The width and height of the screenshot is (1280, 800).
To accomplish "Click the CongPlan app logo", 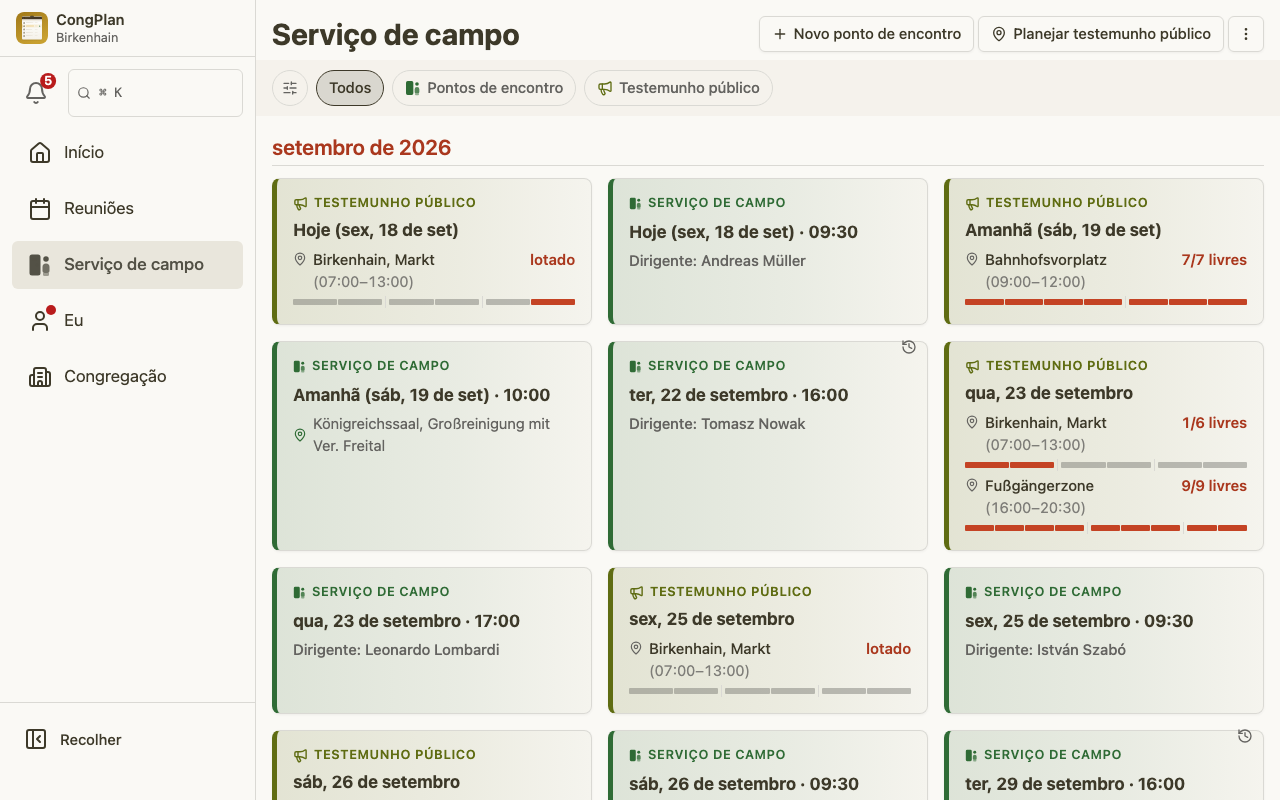I will 32,28.
